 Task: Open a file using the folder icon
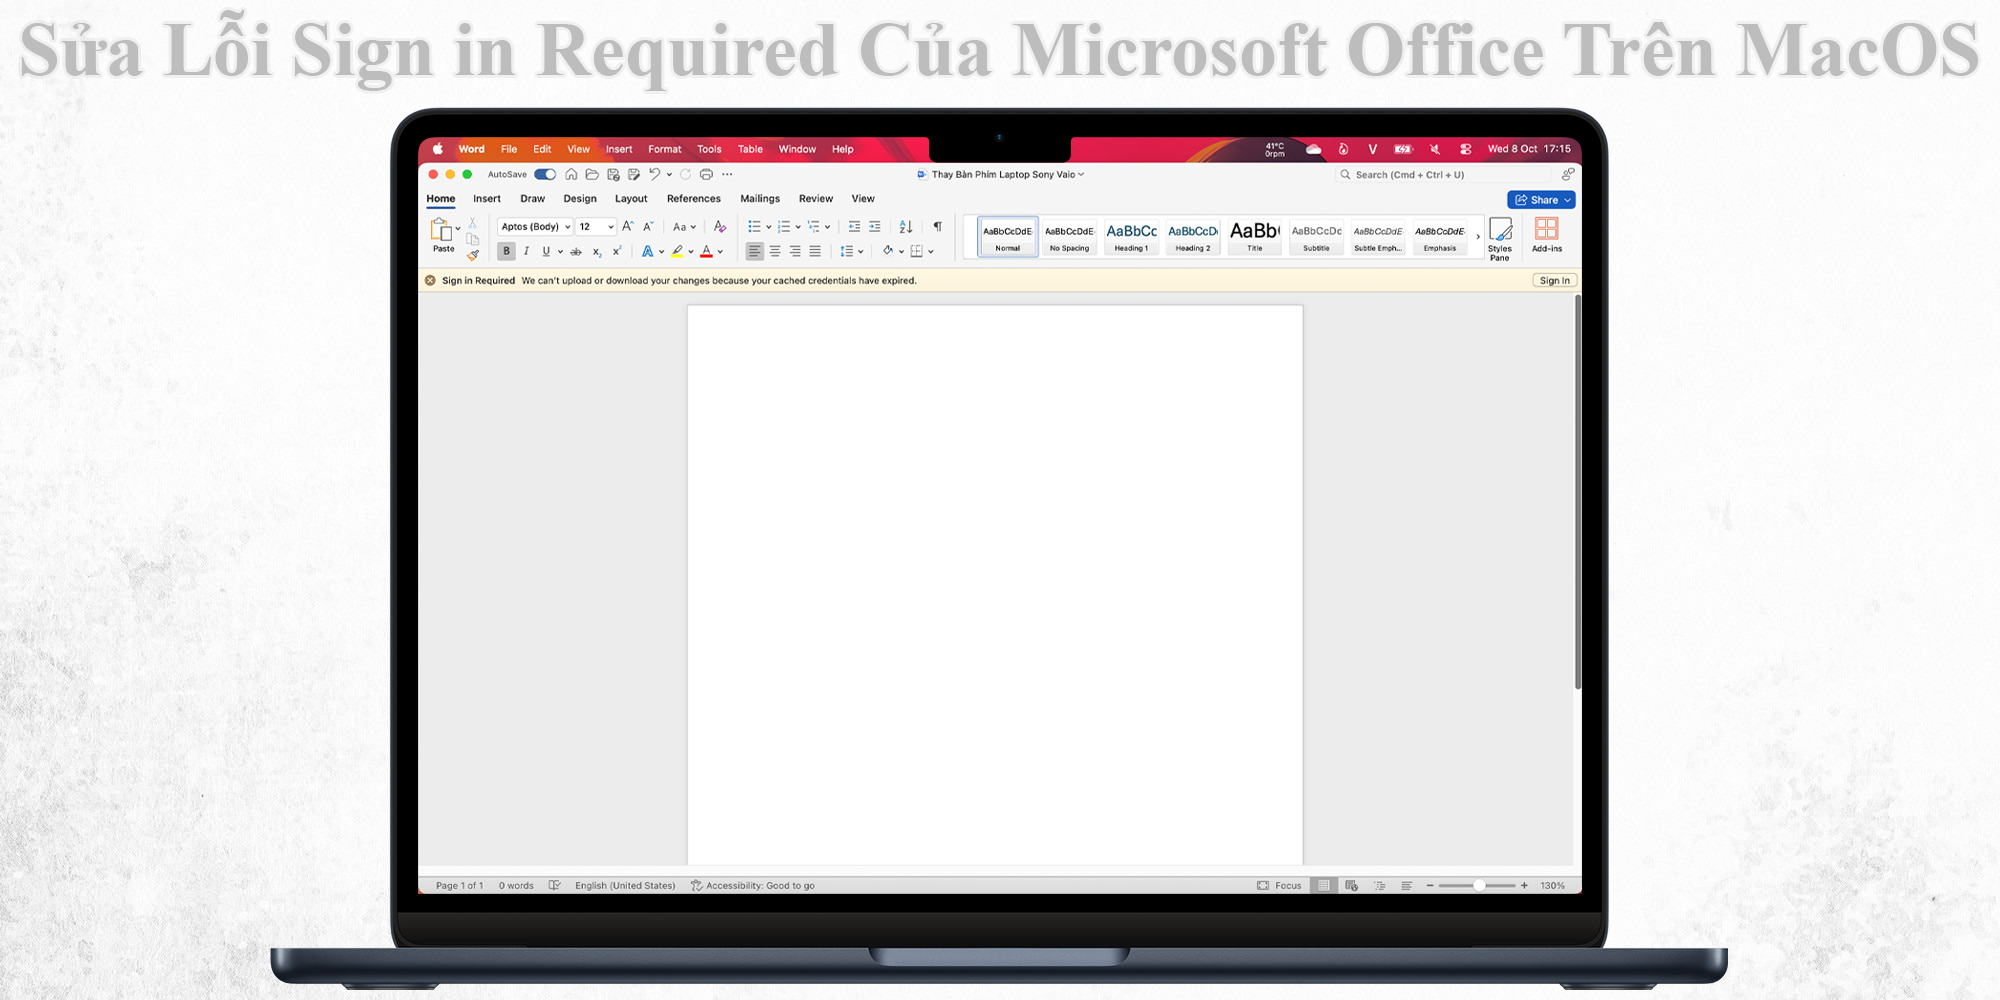[x=592, y=174]
